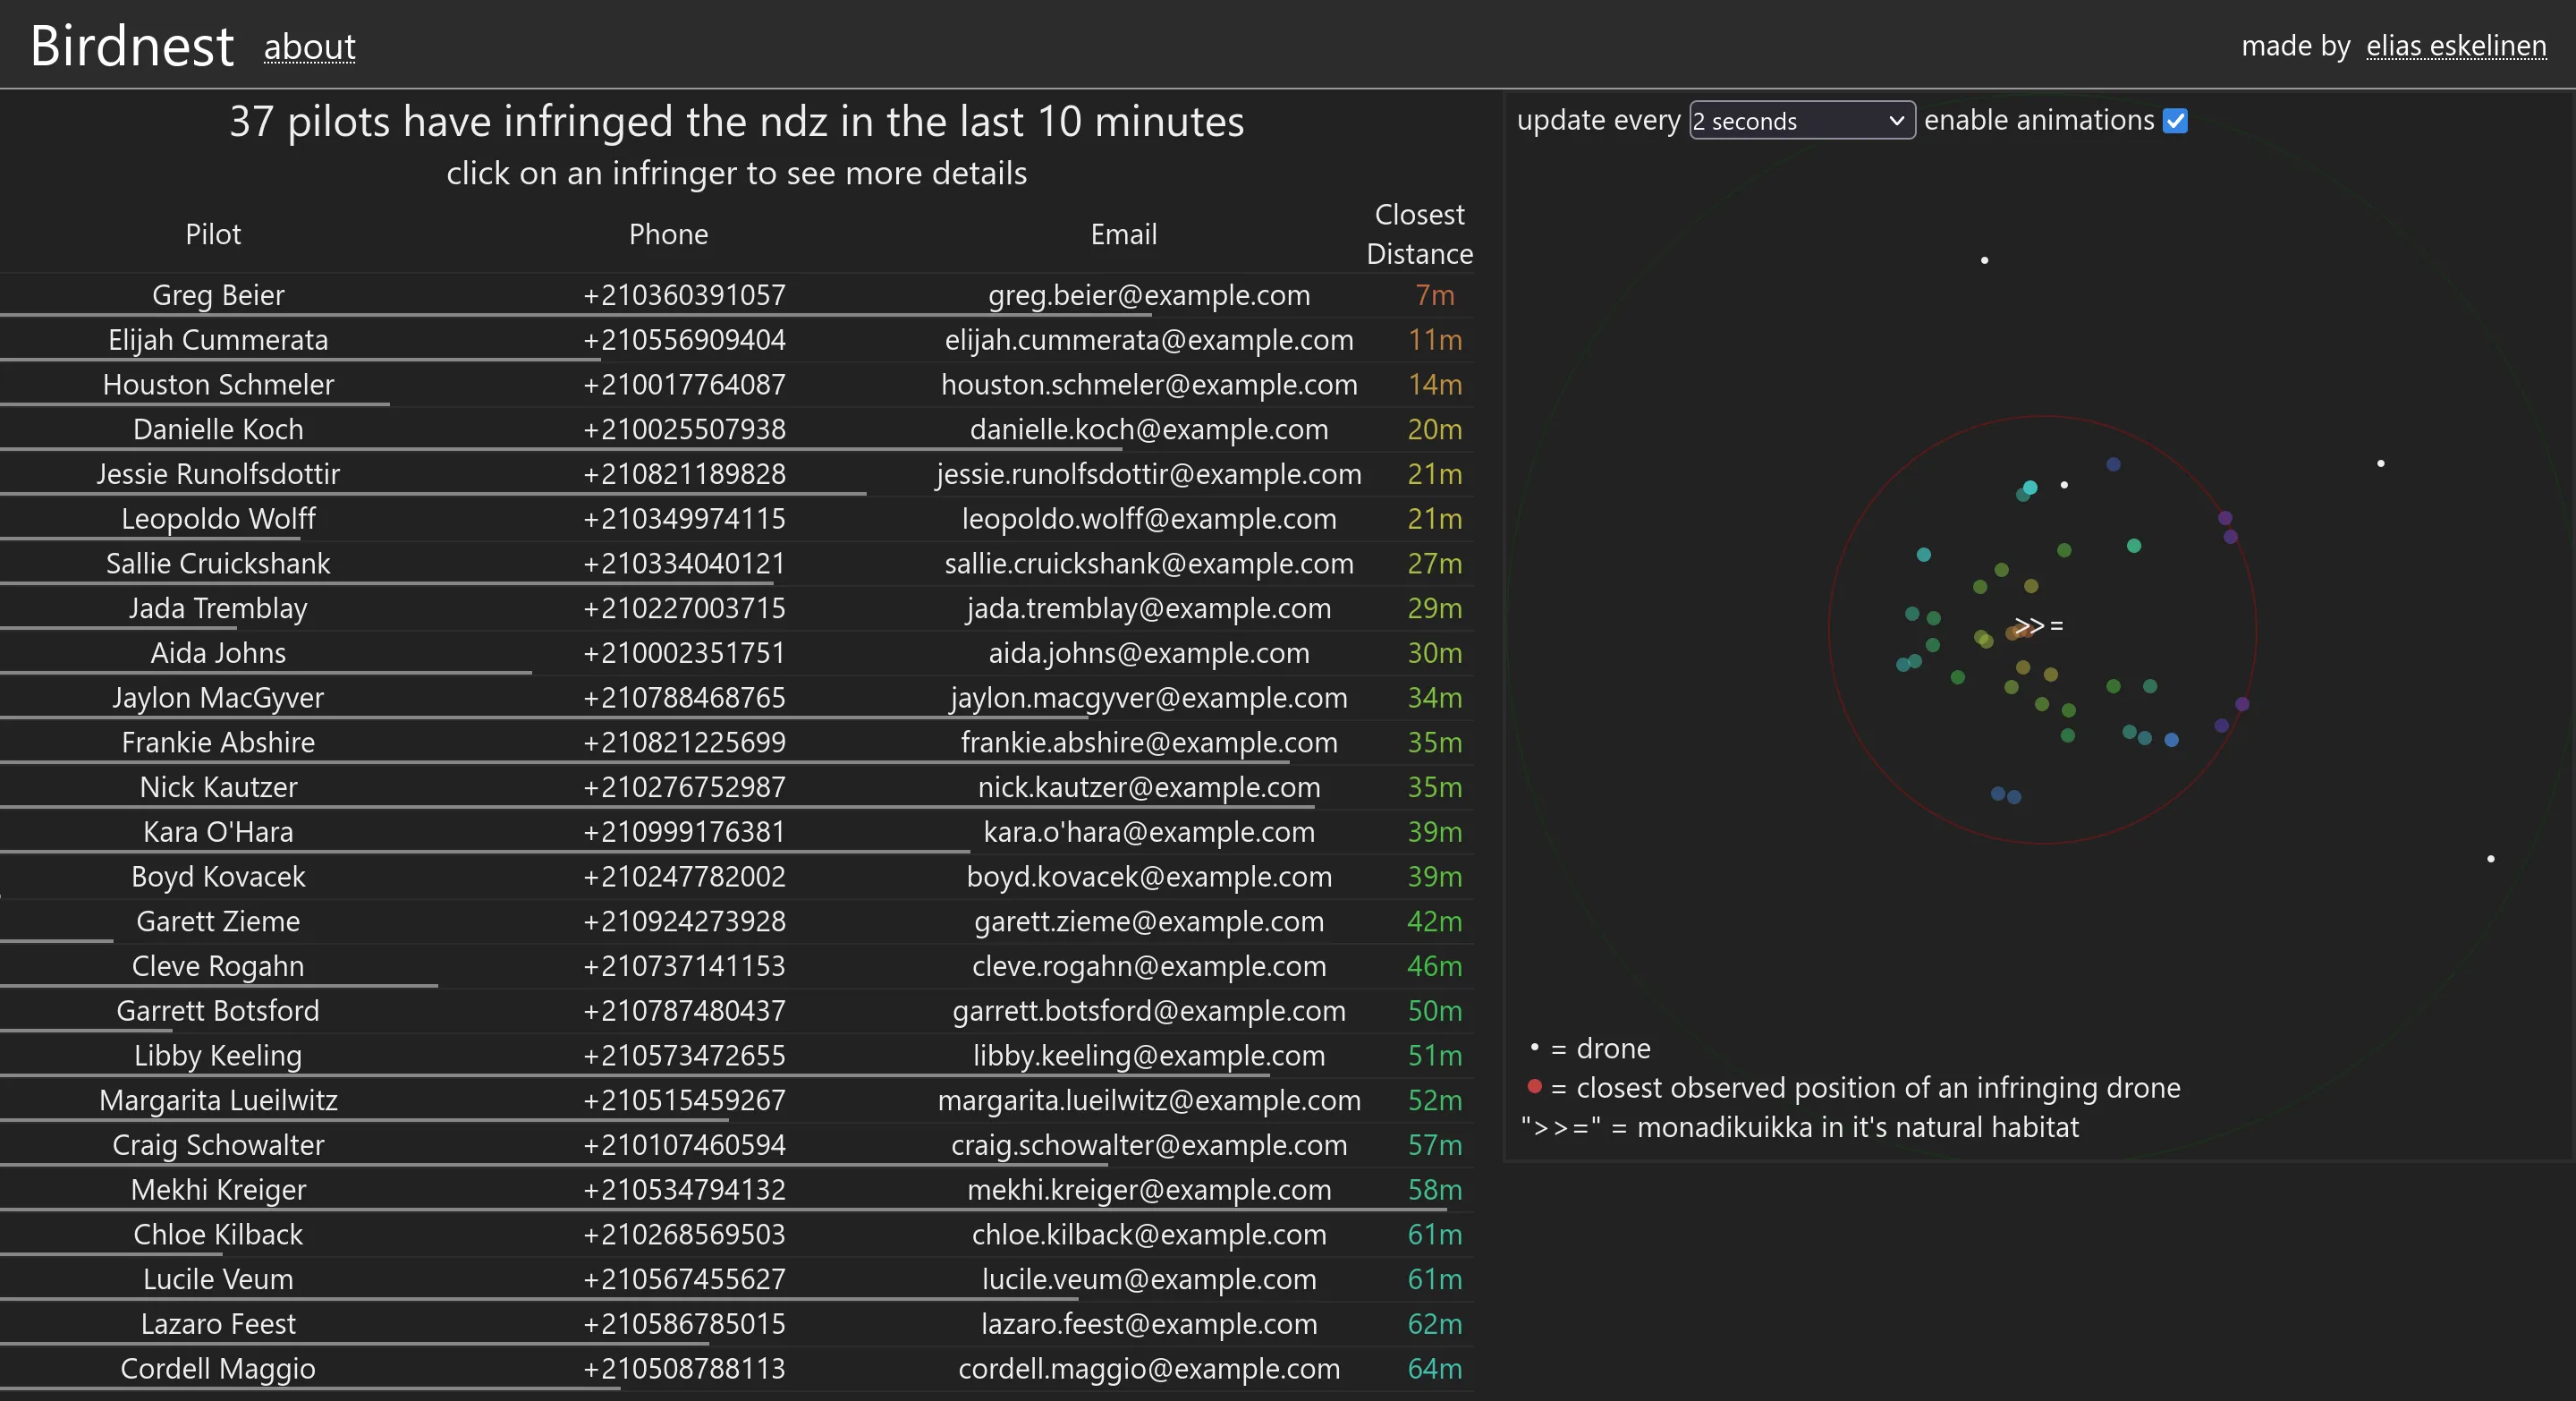Click the 46m closest distance value

click(x=1435, y=966)
